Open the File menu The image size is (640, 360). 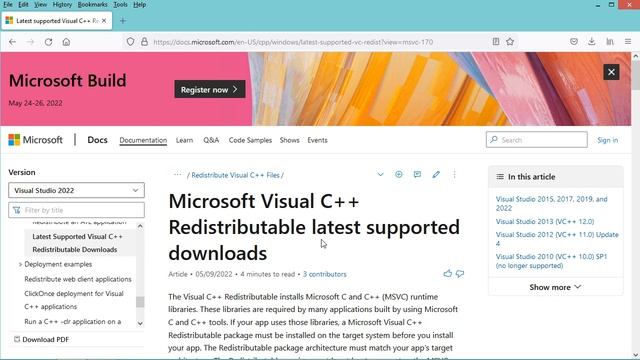[x=8, y=4]
